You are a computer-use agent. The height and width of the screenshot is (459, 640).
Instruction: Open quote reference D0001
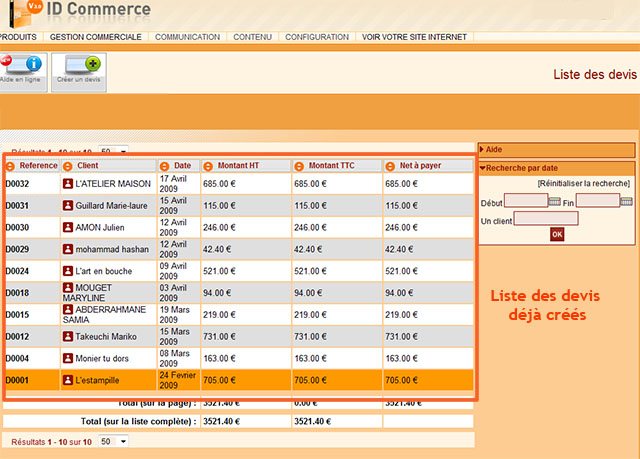[18, 380]
